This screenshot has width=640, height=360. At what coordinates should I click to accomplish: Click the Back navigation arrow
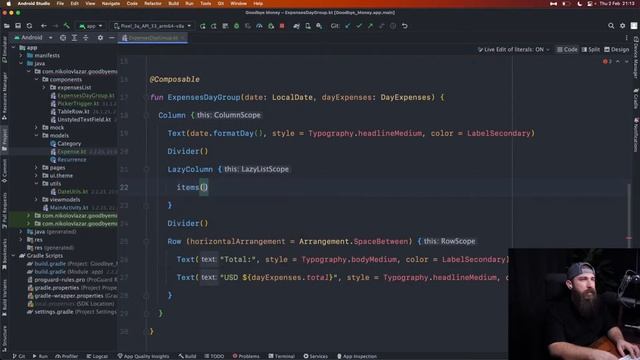tap(44, 26)
